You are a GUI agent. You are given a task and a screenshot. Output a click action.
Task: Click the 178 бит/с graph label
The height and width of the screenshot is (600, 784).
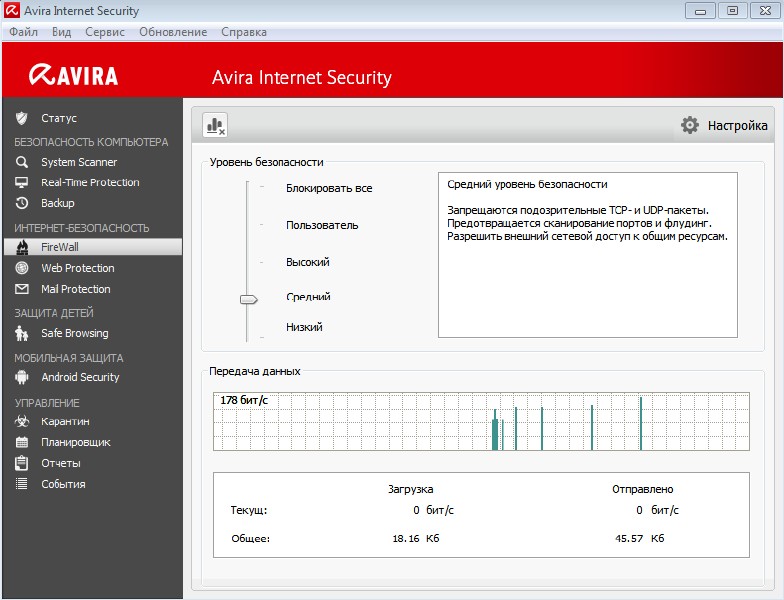[244, 400]
